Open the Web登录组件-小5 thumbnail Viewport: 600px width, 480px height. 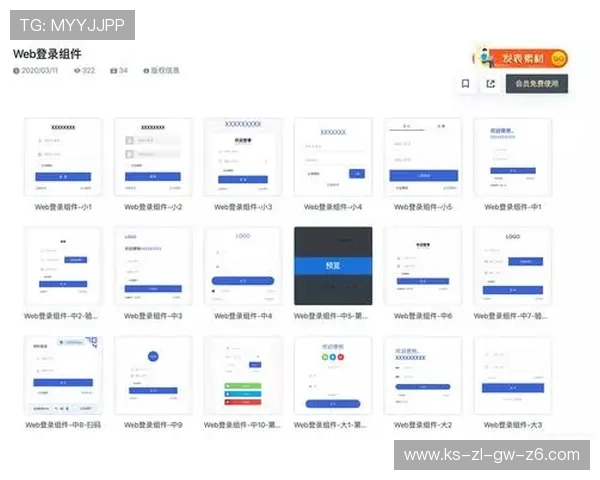click(423, 157)
